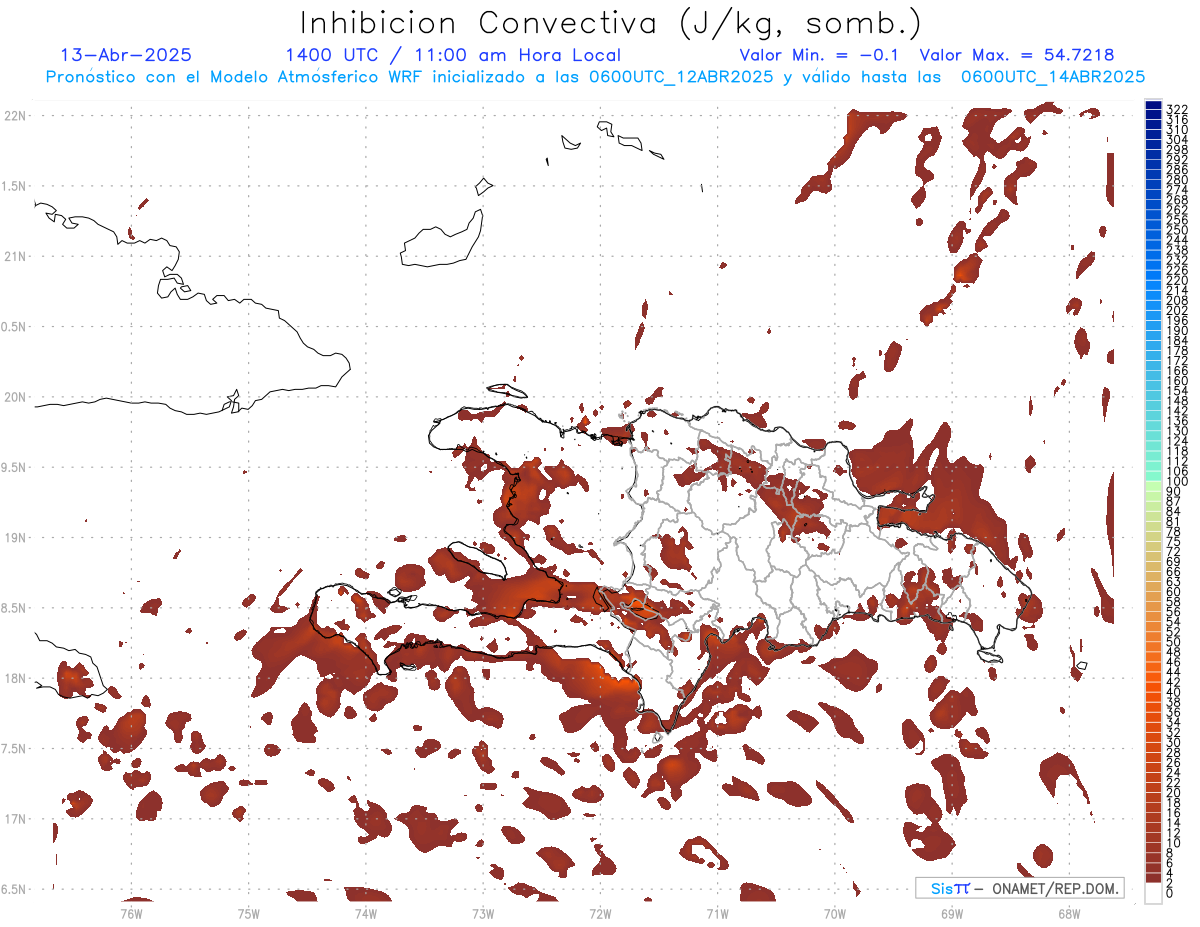This screenshot has width=1200, height=927.
Task: Click the "100" colorbar value
Action: pos(1176,482)
